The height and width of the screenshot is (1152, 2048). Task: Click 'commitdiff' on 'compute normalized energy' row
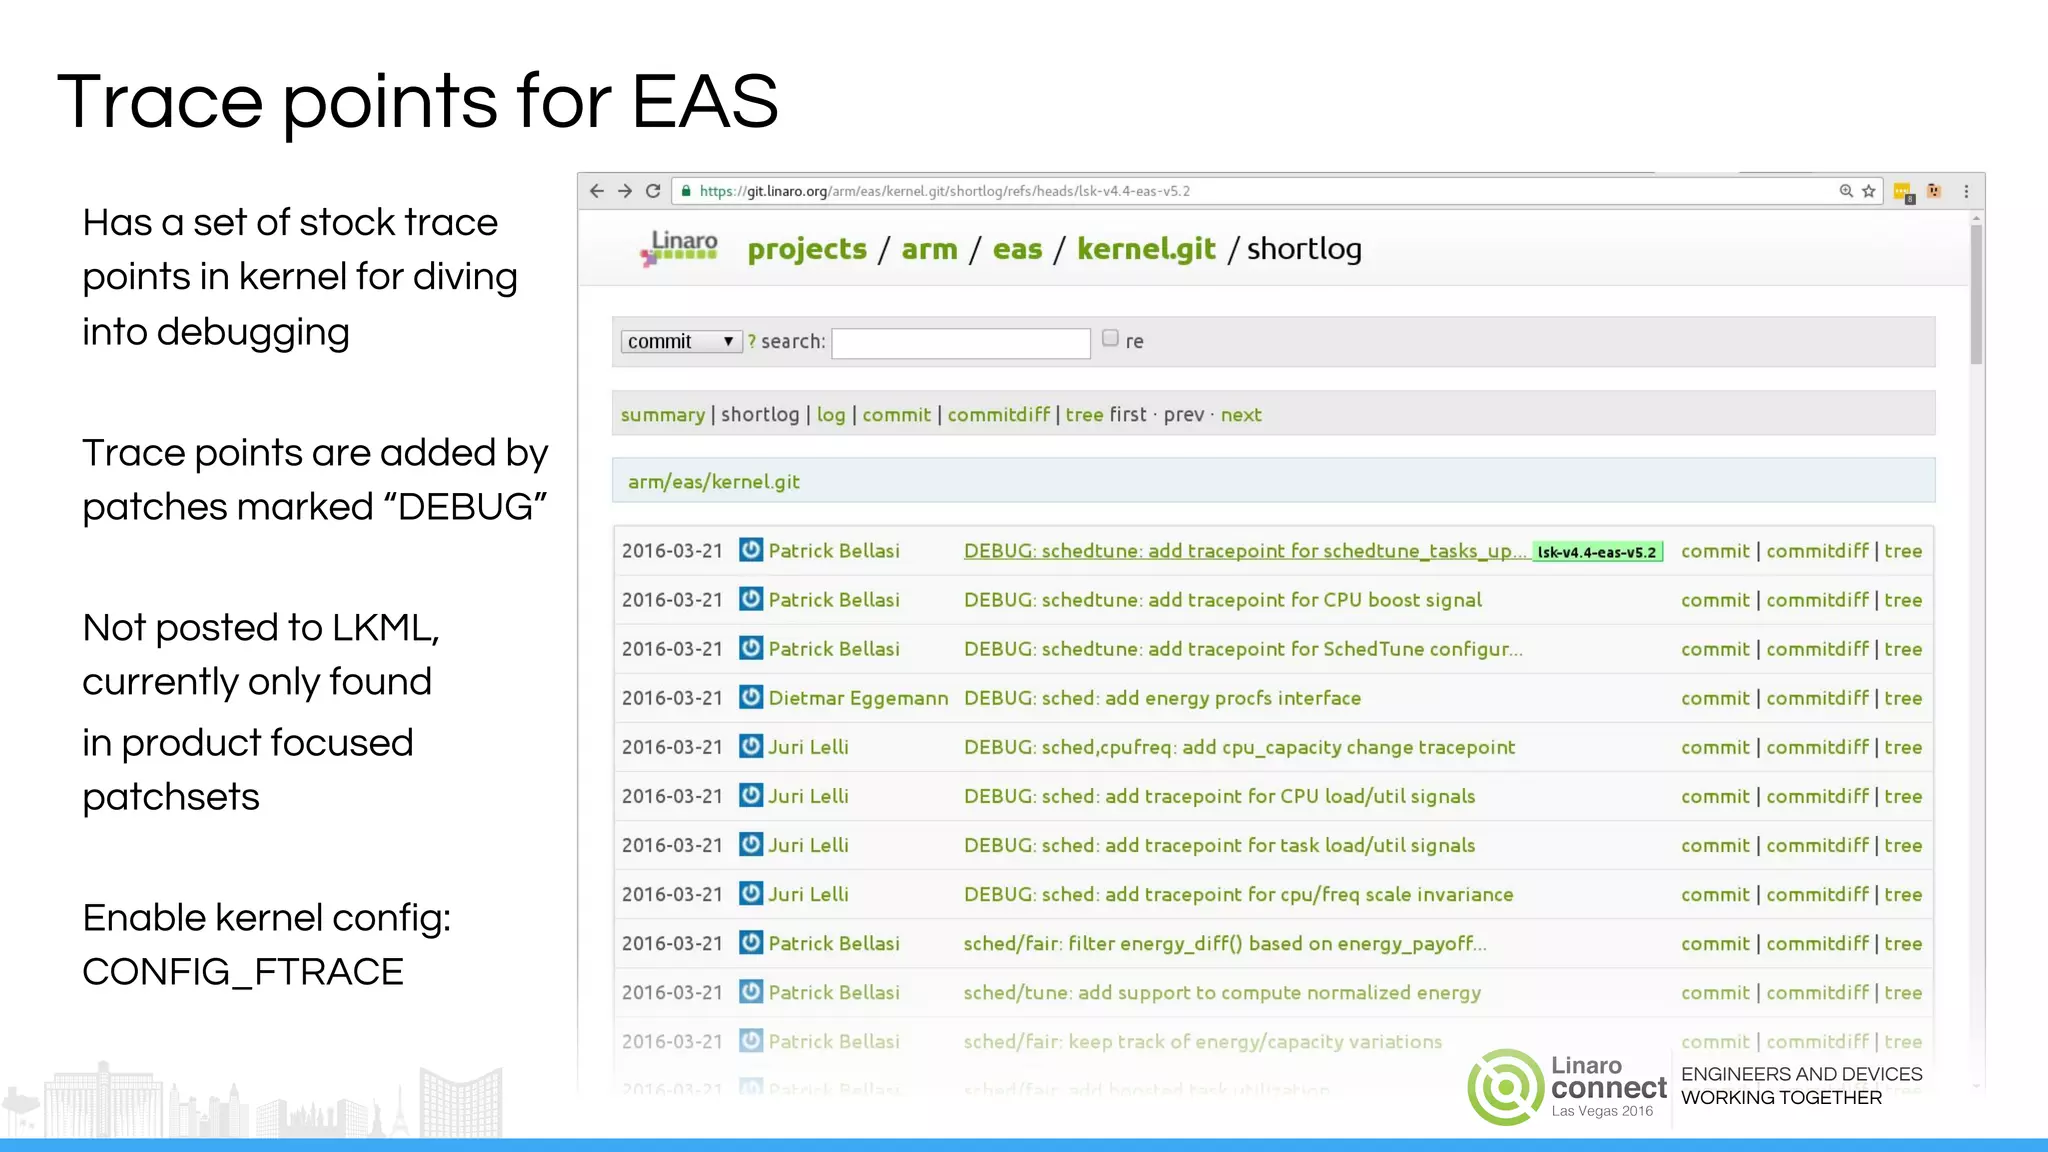pos(1817,992)
